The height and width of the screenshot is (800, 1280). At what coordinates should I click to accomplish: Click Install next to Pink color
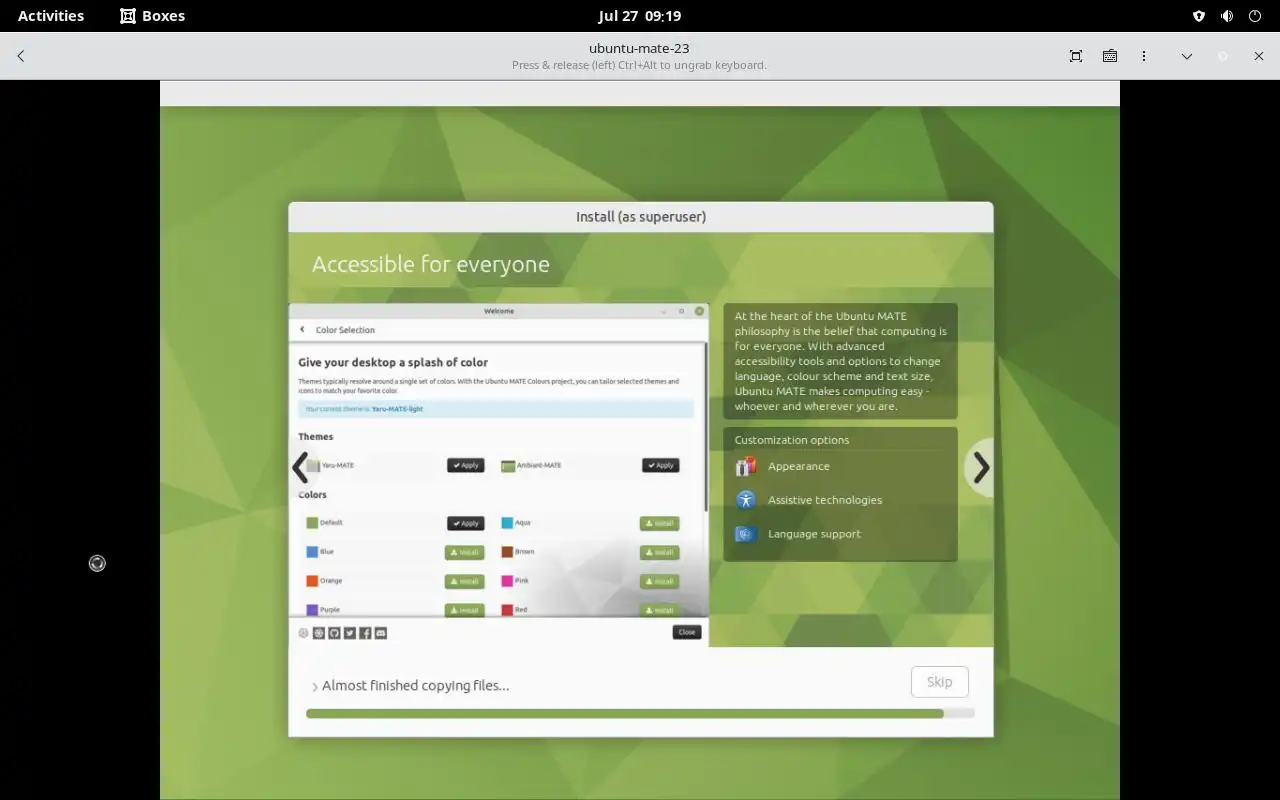tap(659, 581)
